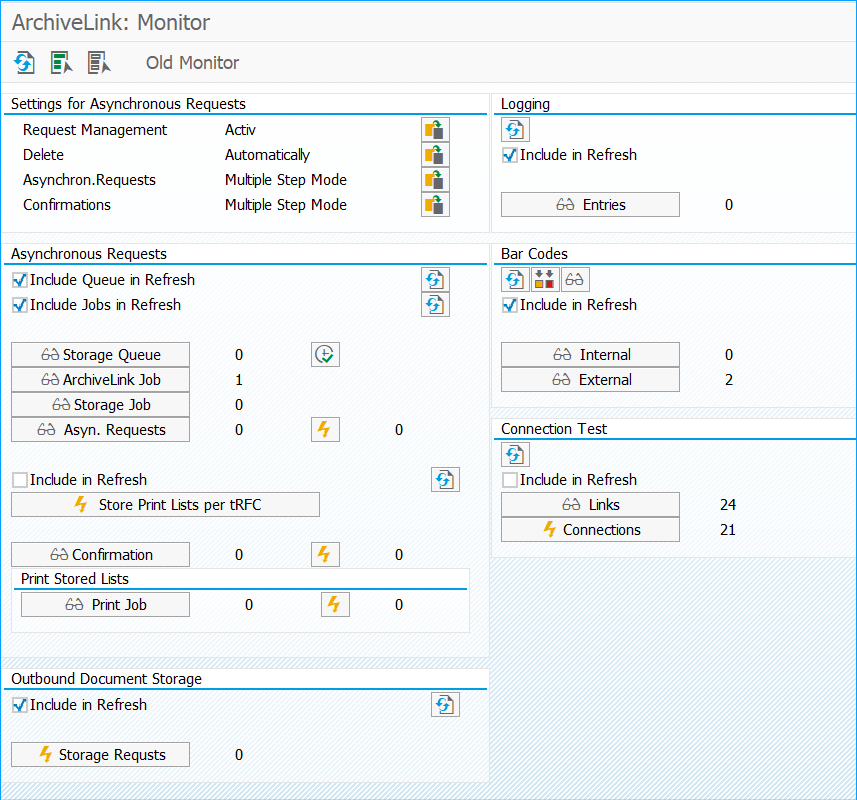Toggle Outbound Document Storage Include in Refresh
The image size is (857, 800).
pyautogui.click(x=20, y=705)
